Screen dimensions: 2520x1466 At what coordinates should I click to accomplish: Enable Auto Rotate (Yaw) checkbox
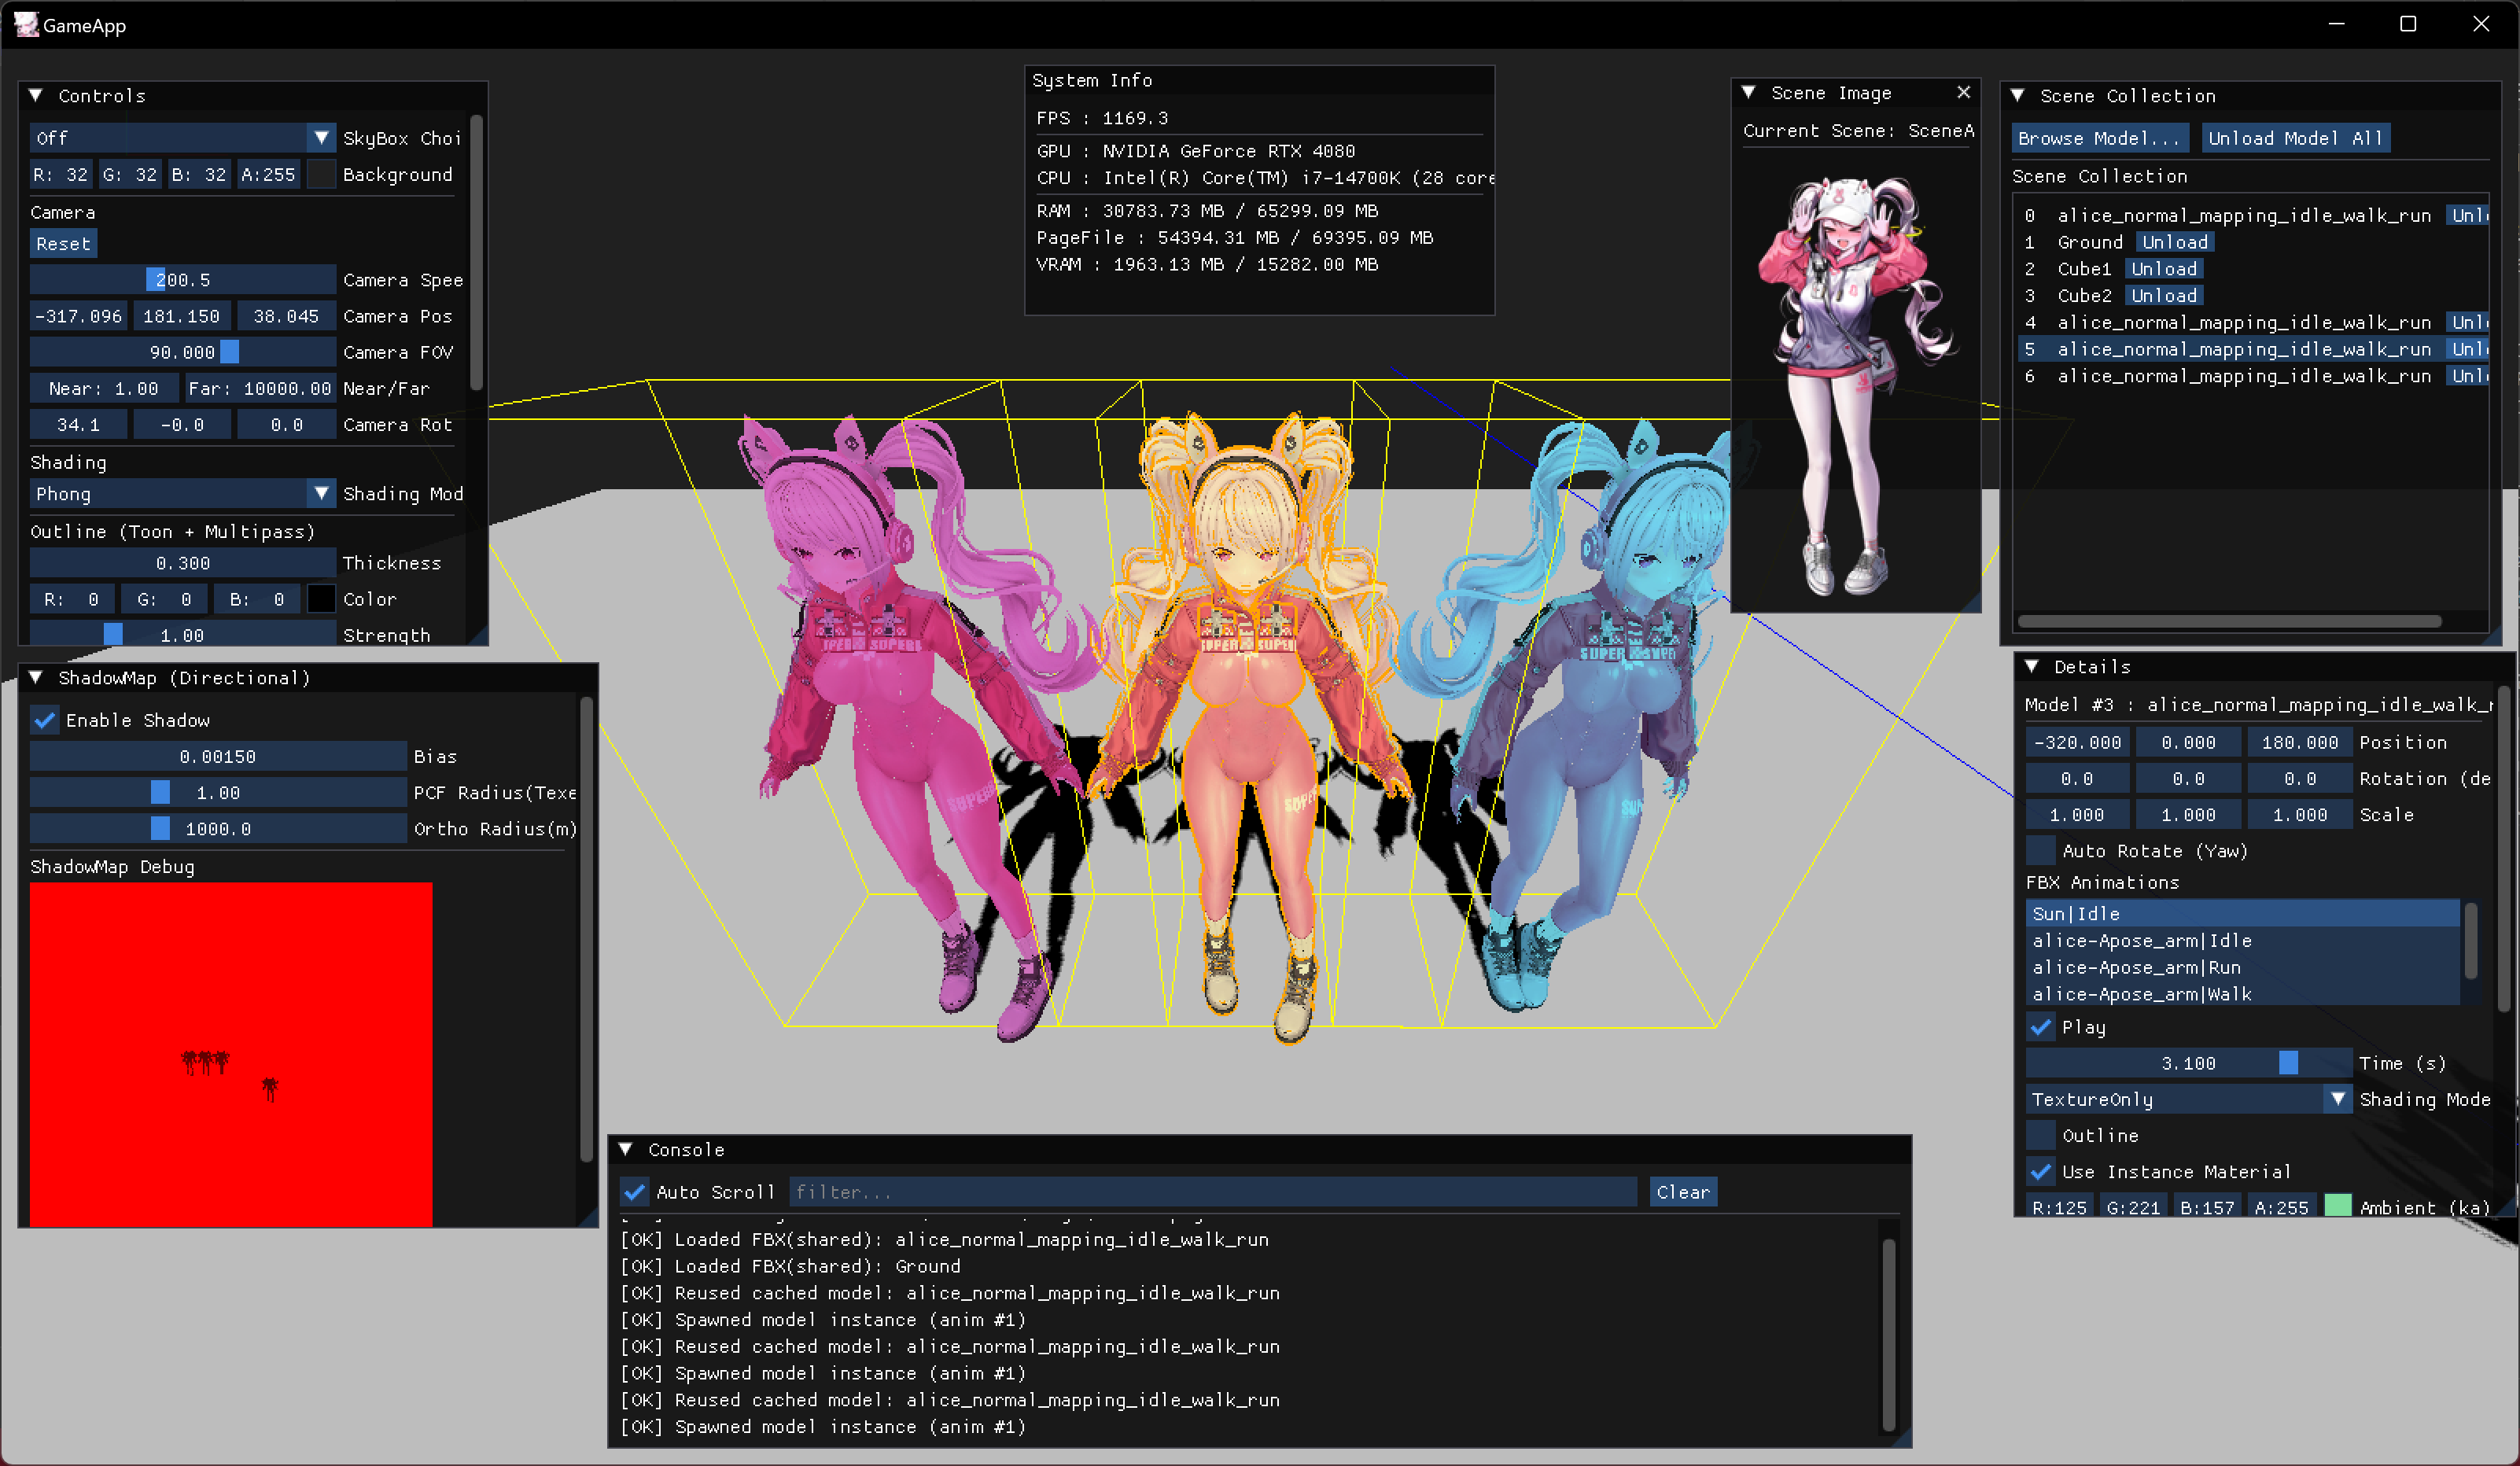(2041, 851)
